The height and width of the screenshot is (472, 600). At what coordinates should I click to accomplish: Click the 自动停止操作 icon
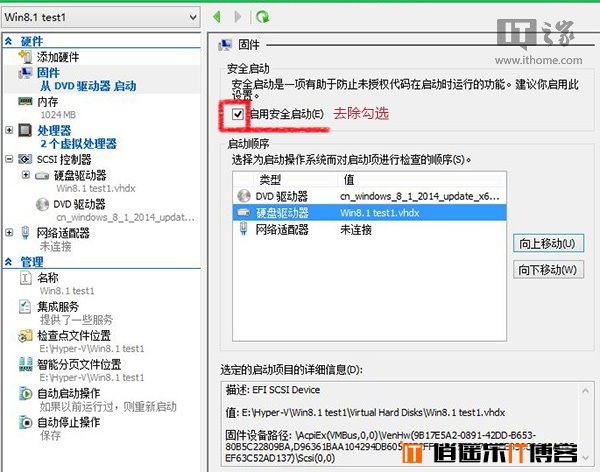25,422
